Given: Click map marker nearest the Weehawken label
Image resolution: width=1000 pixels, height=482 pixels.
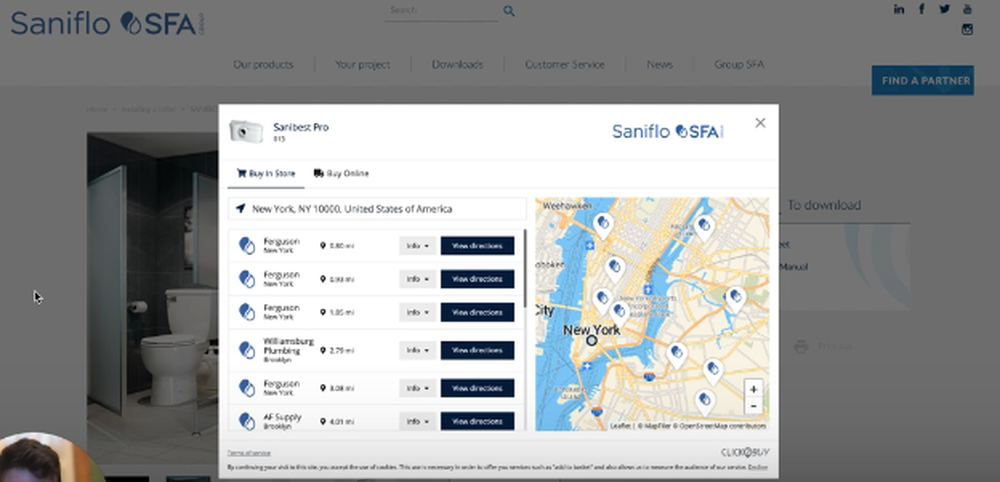Looking at the screenshot, I should pos(602,225).
